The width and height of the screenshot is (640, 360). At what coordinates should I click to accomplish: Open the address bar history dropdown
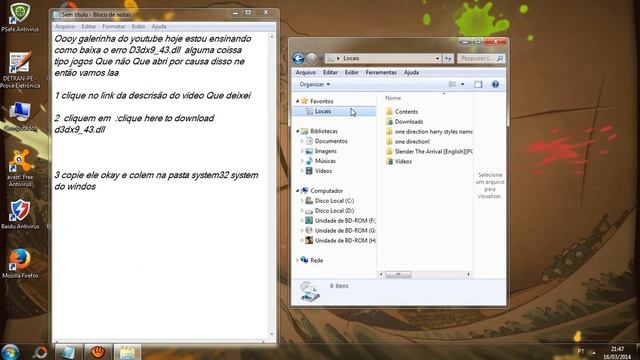coord(437,58)
